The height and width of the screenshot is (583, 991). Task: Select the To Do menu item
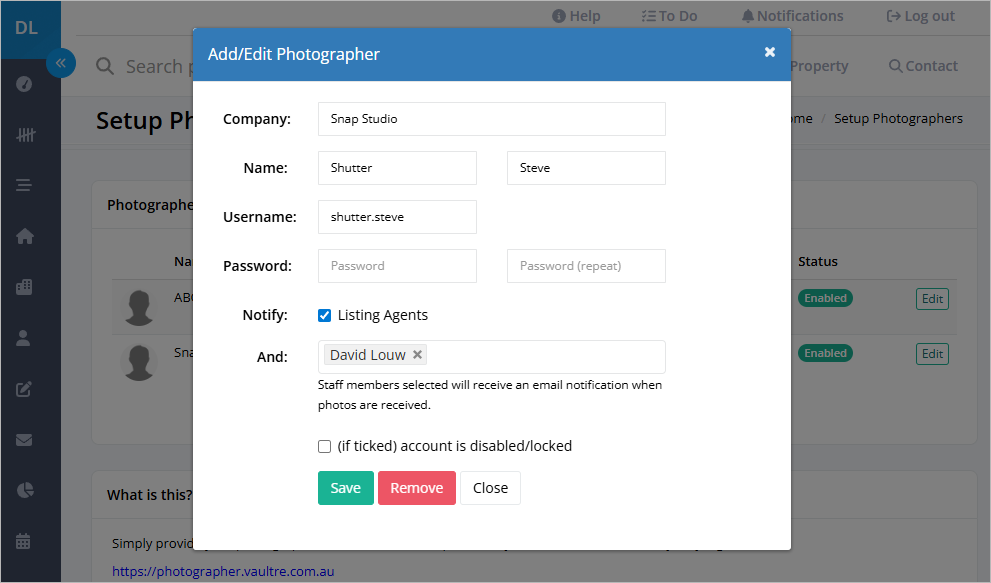669,15
